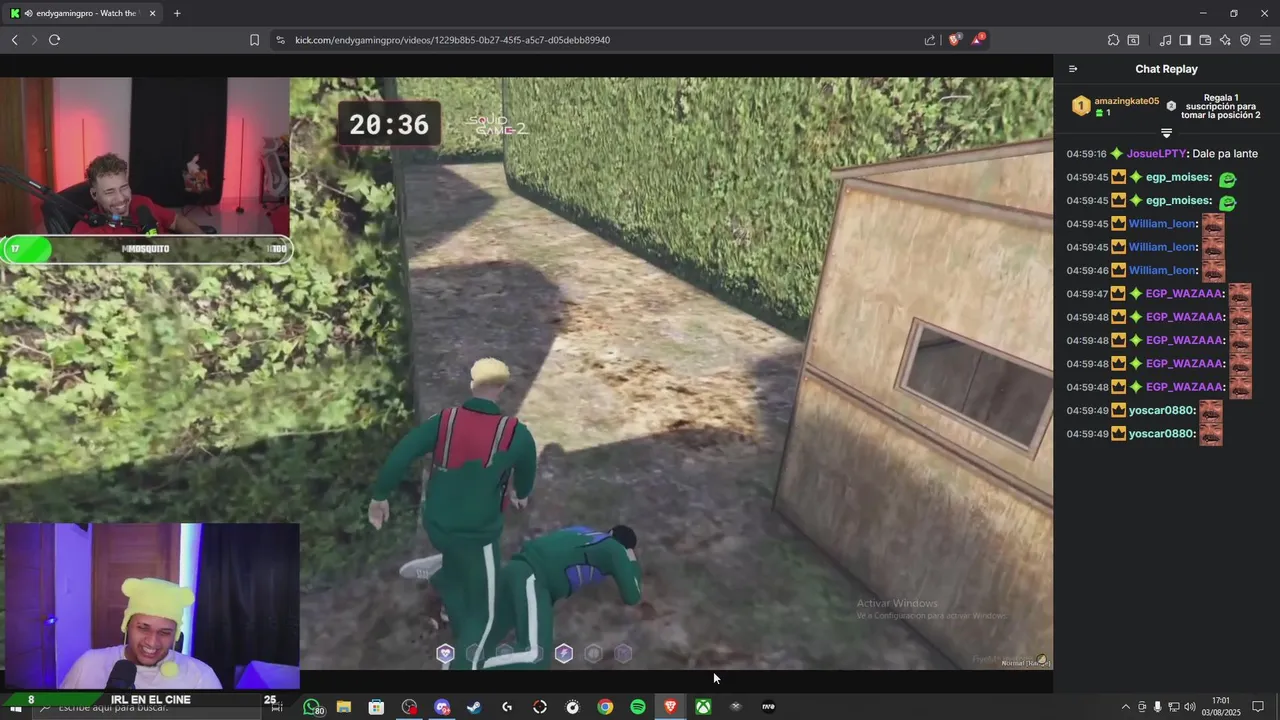Open the clock showing 17:01
Screen dimensions: 1280x720
[1221, 707]
